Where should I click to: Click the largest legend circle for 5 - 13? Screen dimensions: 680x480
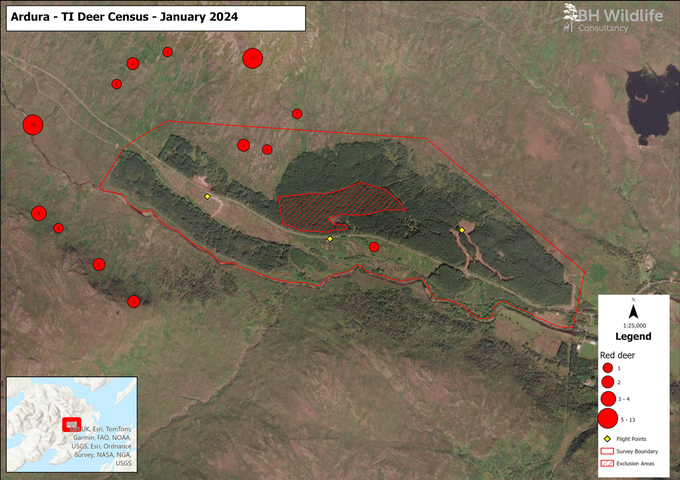tap(608, 418)
